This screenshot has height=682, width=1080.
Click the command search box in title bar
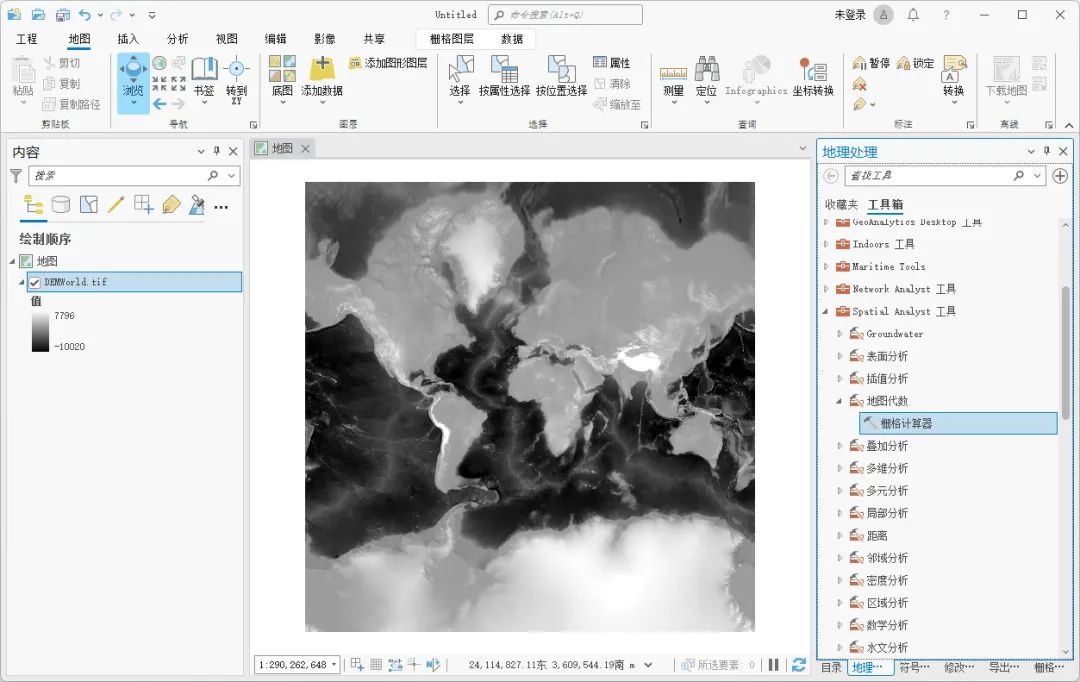(x=565, y=14)
